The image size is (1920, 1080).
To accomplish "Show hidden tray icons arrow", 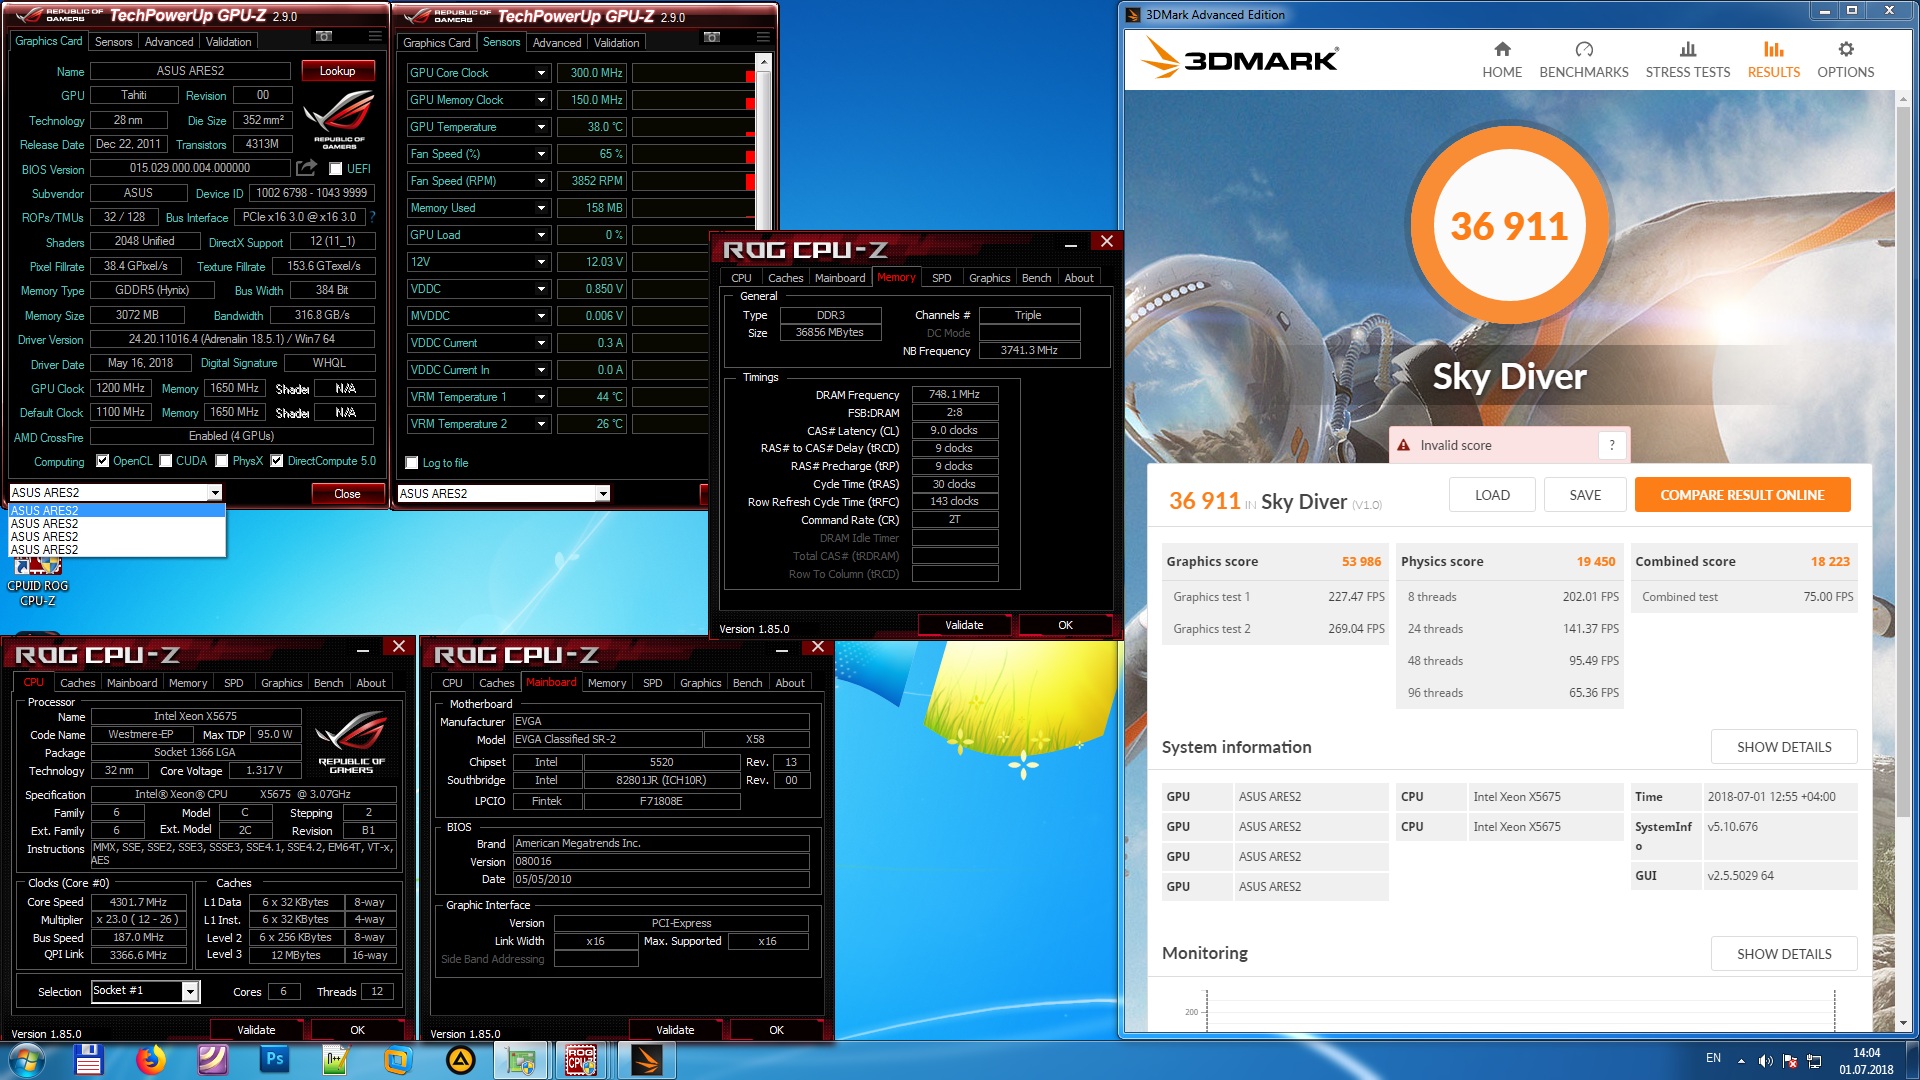I will coord(1741,1061).
